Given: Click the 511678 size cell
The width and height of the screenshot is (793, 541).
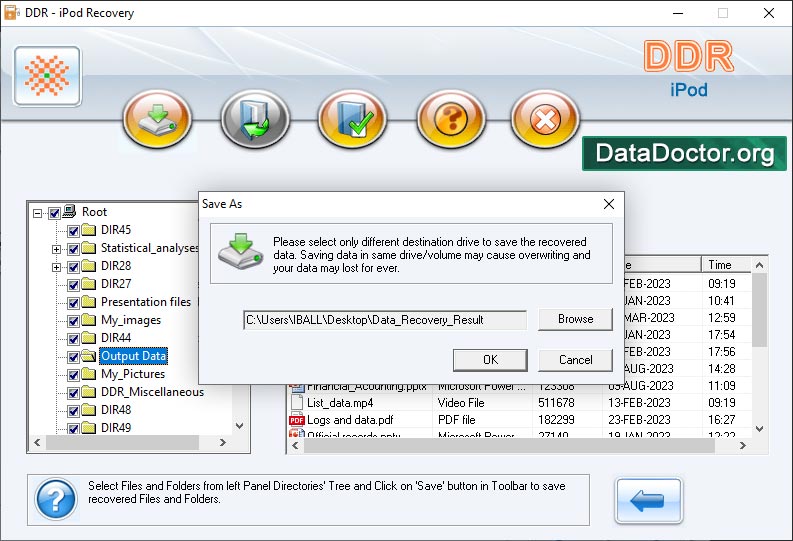Looking at the screenshot, I should coord(556,403).
